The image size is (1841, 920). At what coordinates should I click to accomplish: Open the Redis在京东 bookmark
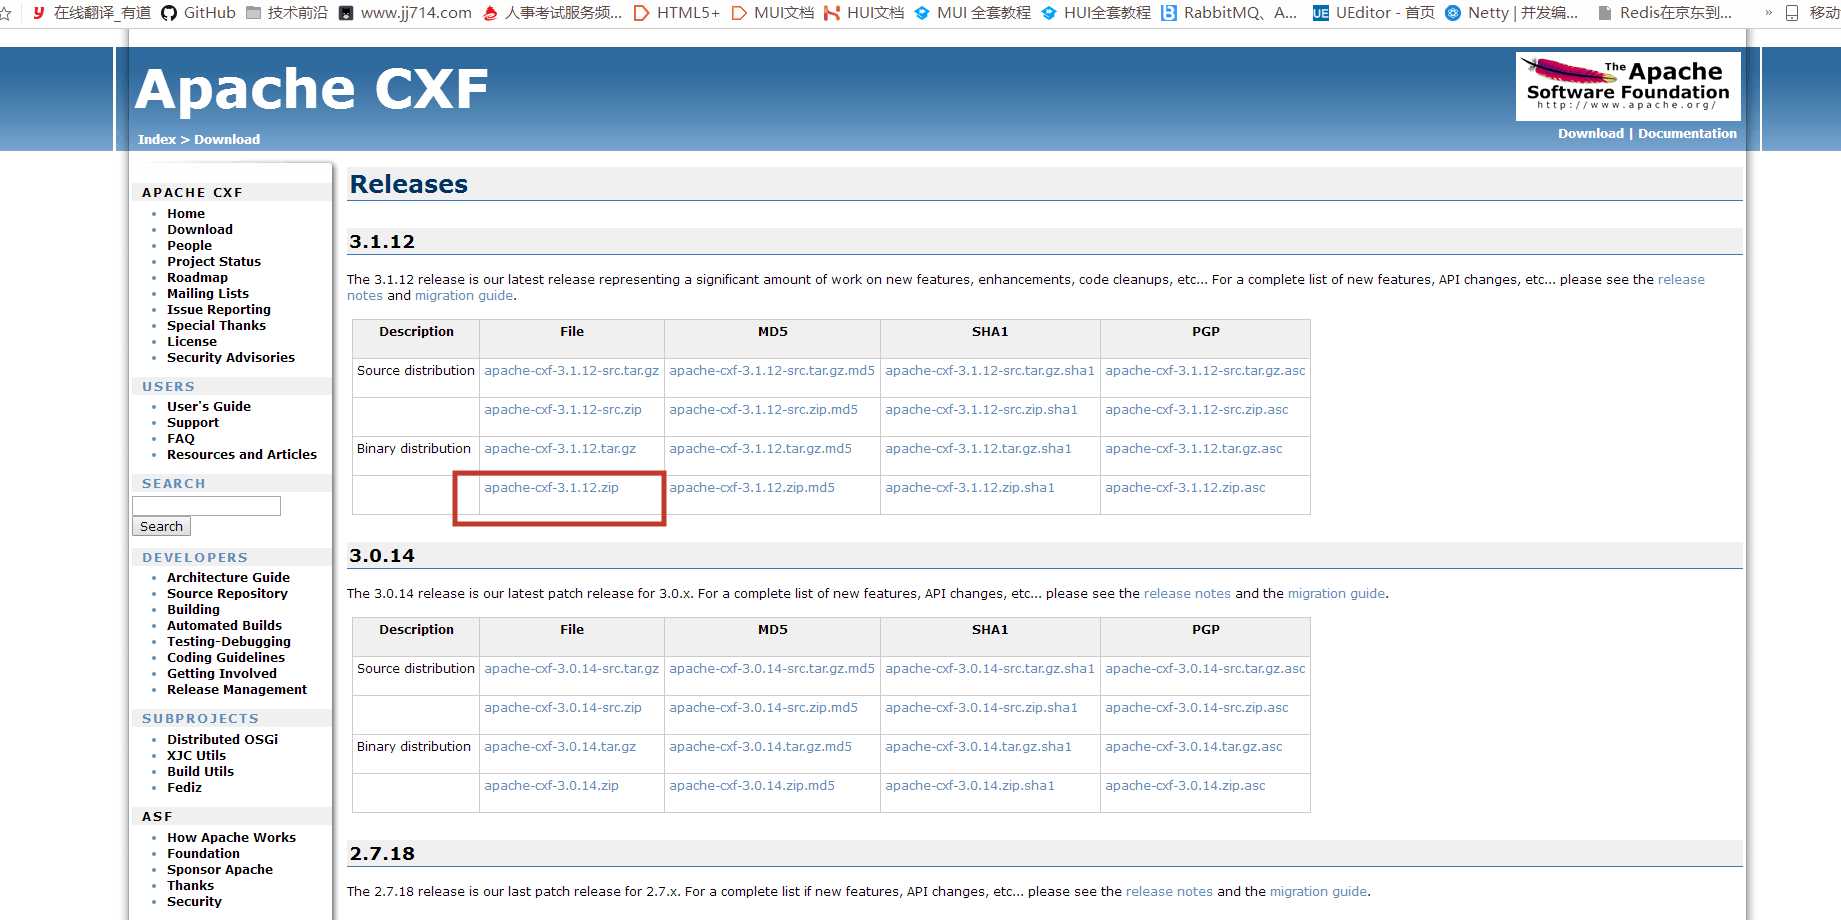pyautogui.click(x=1665, y=13)
